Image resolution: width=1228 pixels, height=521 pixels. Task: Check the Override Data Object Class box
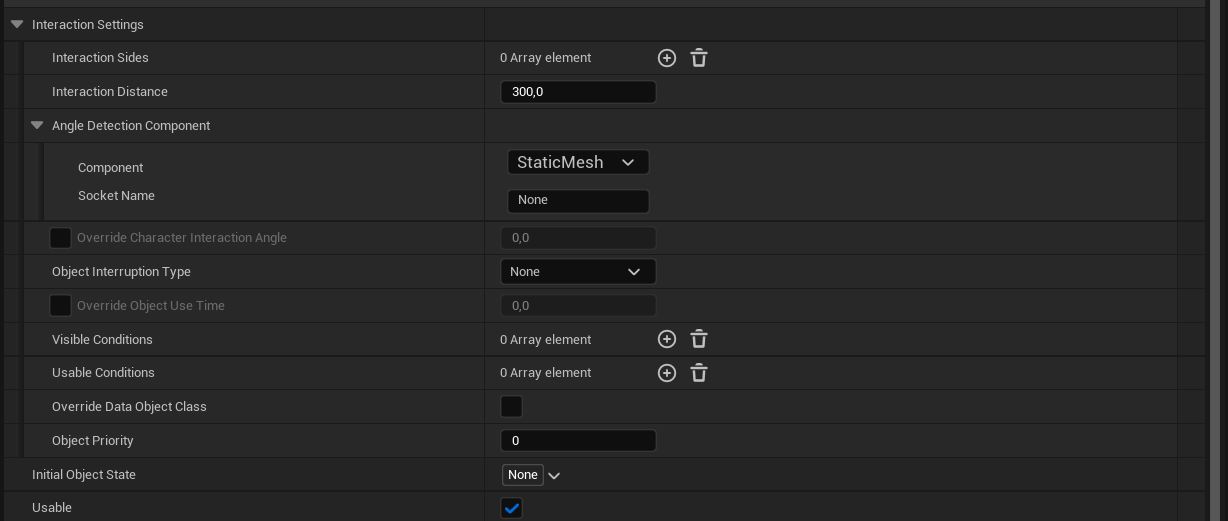(511, 407)
